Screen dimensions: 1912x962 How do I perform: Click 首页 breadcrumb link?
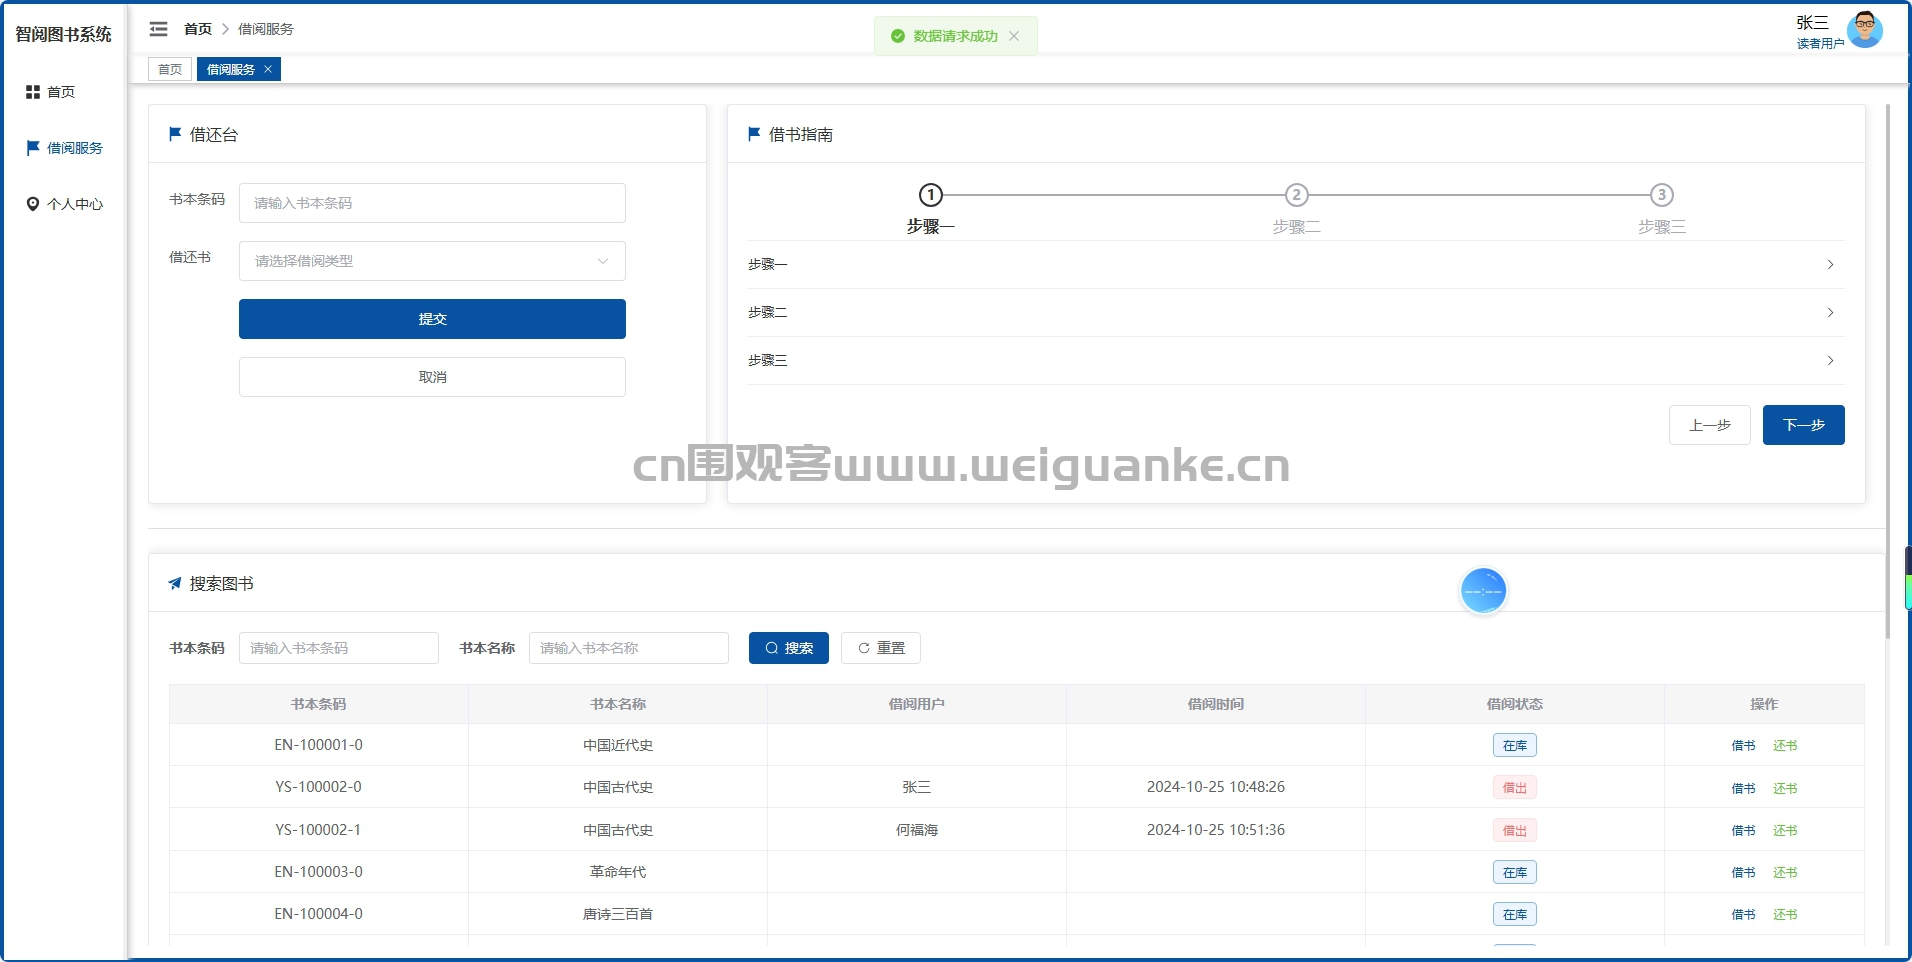click(198, 29)
